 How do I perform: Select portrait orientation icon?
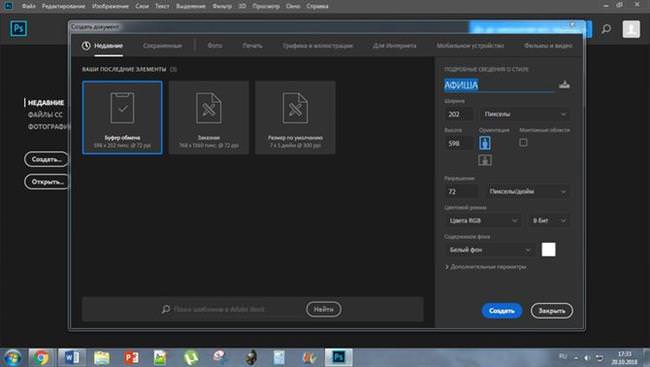click(x=485, y=143)
